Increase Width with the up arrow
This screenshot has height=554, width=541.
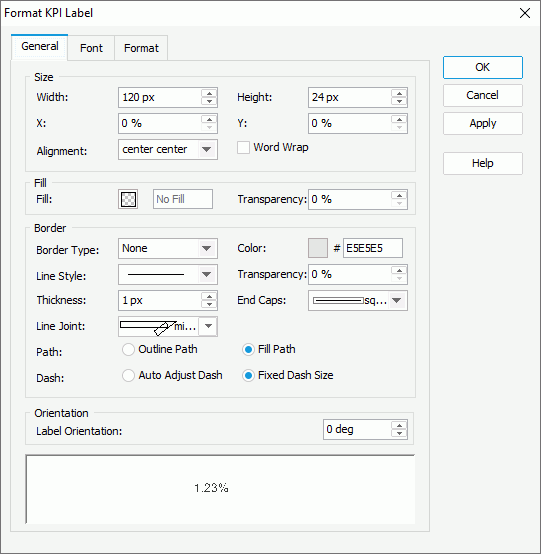click(209, 93)
